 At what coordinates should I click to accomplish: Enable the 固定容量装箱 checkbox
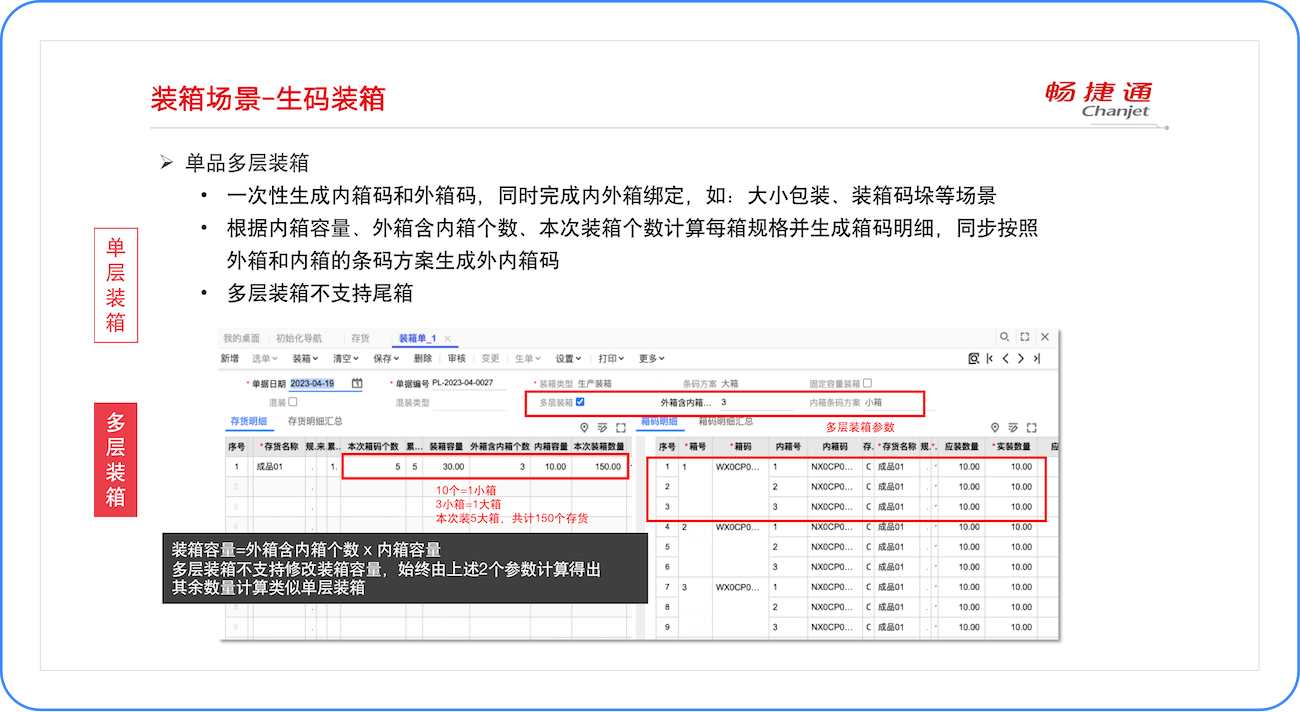pyautogui.click(x=867, y=383)
